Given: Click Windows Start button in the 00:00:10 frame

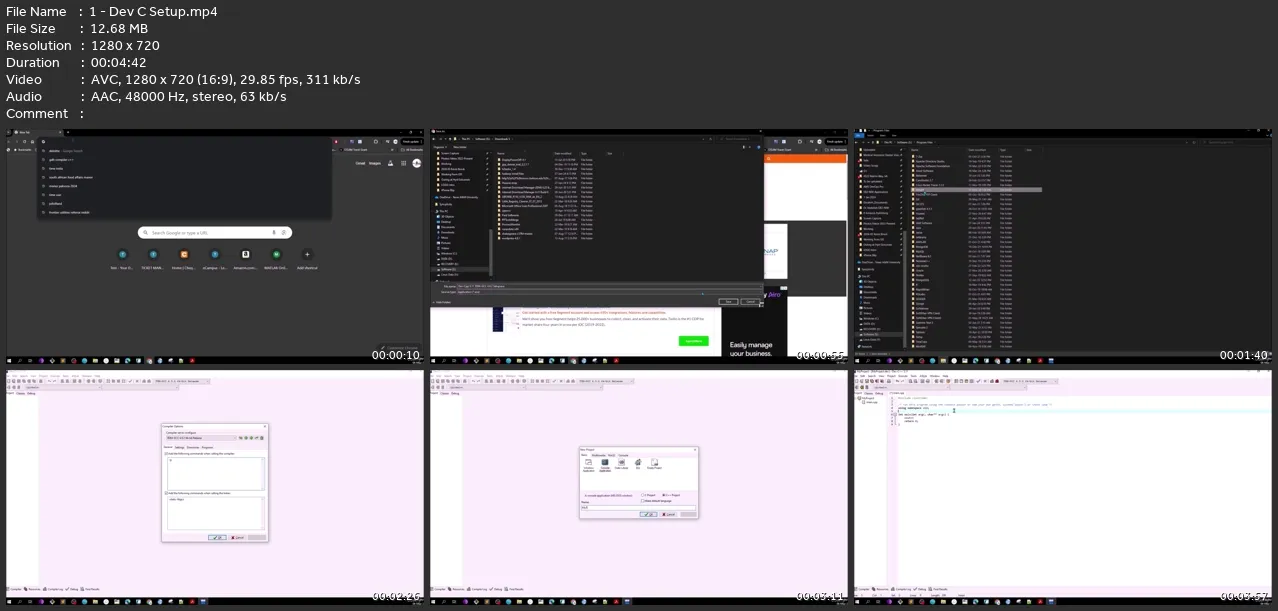Looking at the screenshot, I should (10, 359).
